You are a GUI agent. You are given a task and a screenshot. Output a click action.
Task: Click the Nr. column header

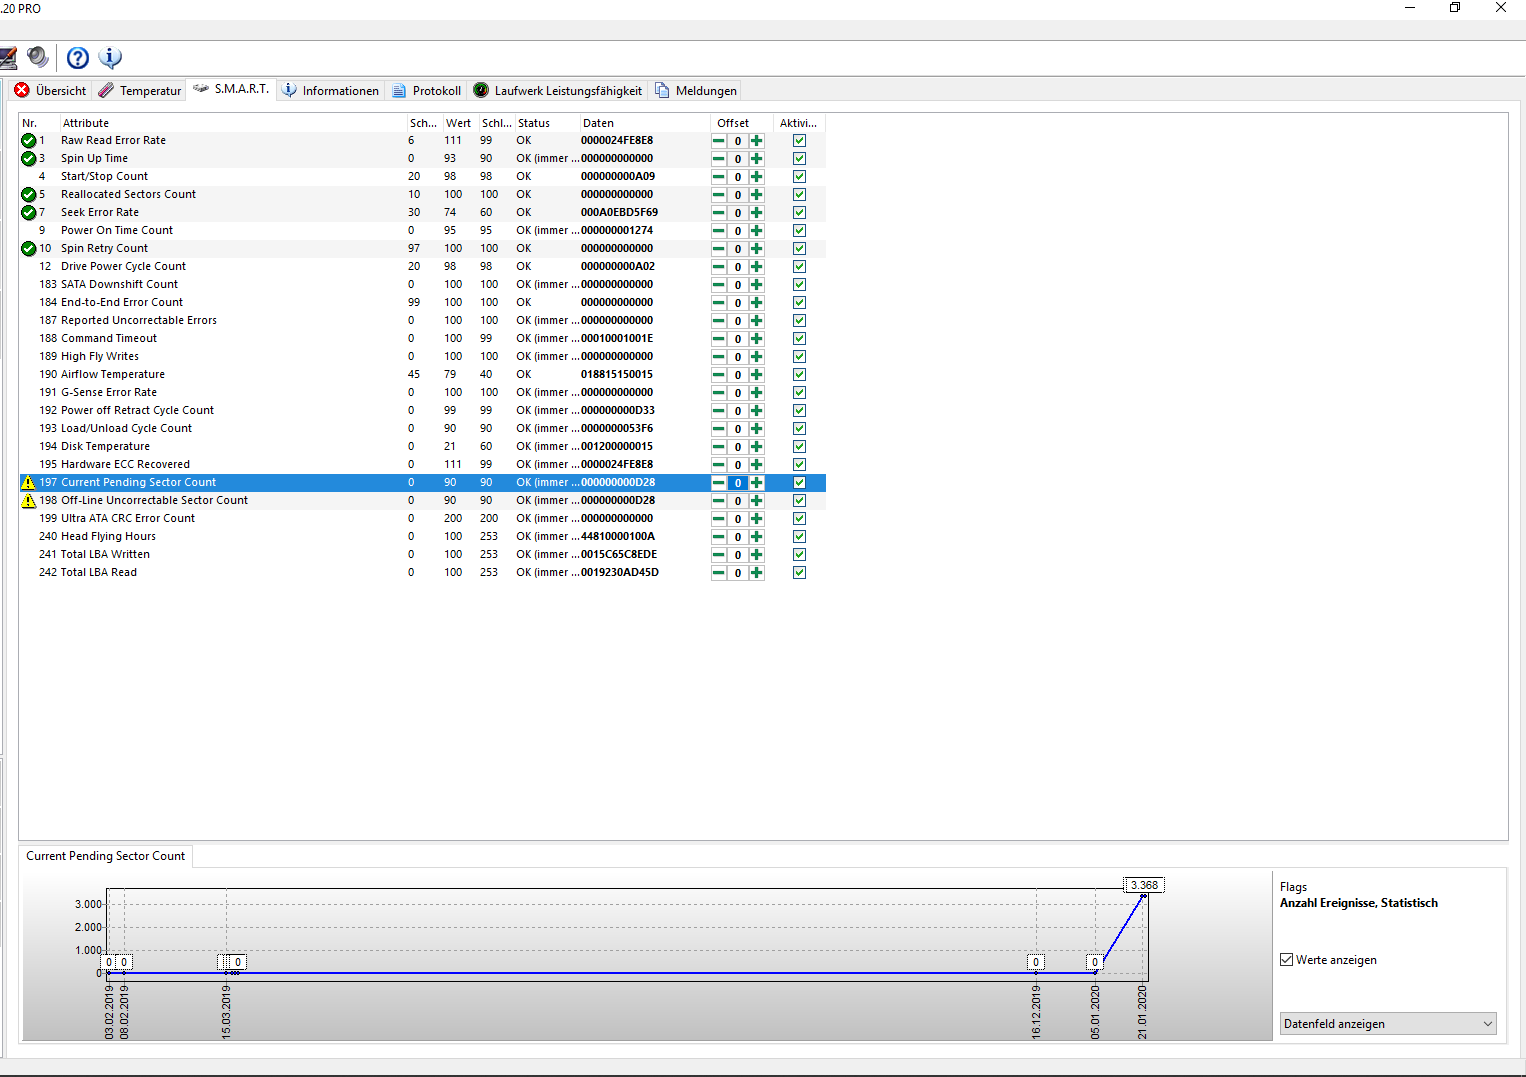coord(38,123)
